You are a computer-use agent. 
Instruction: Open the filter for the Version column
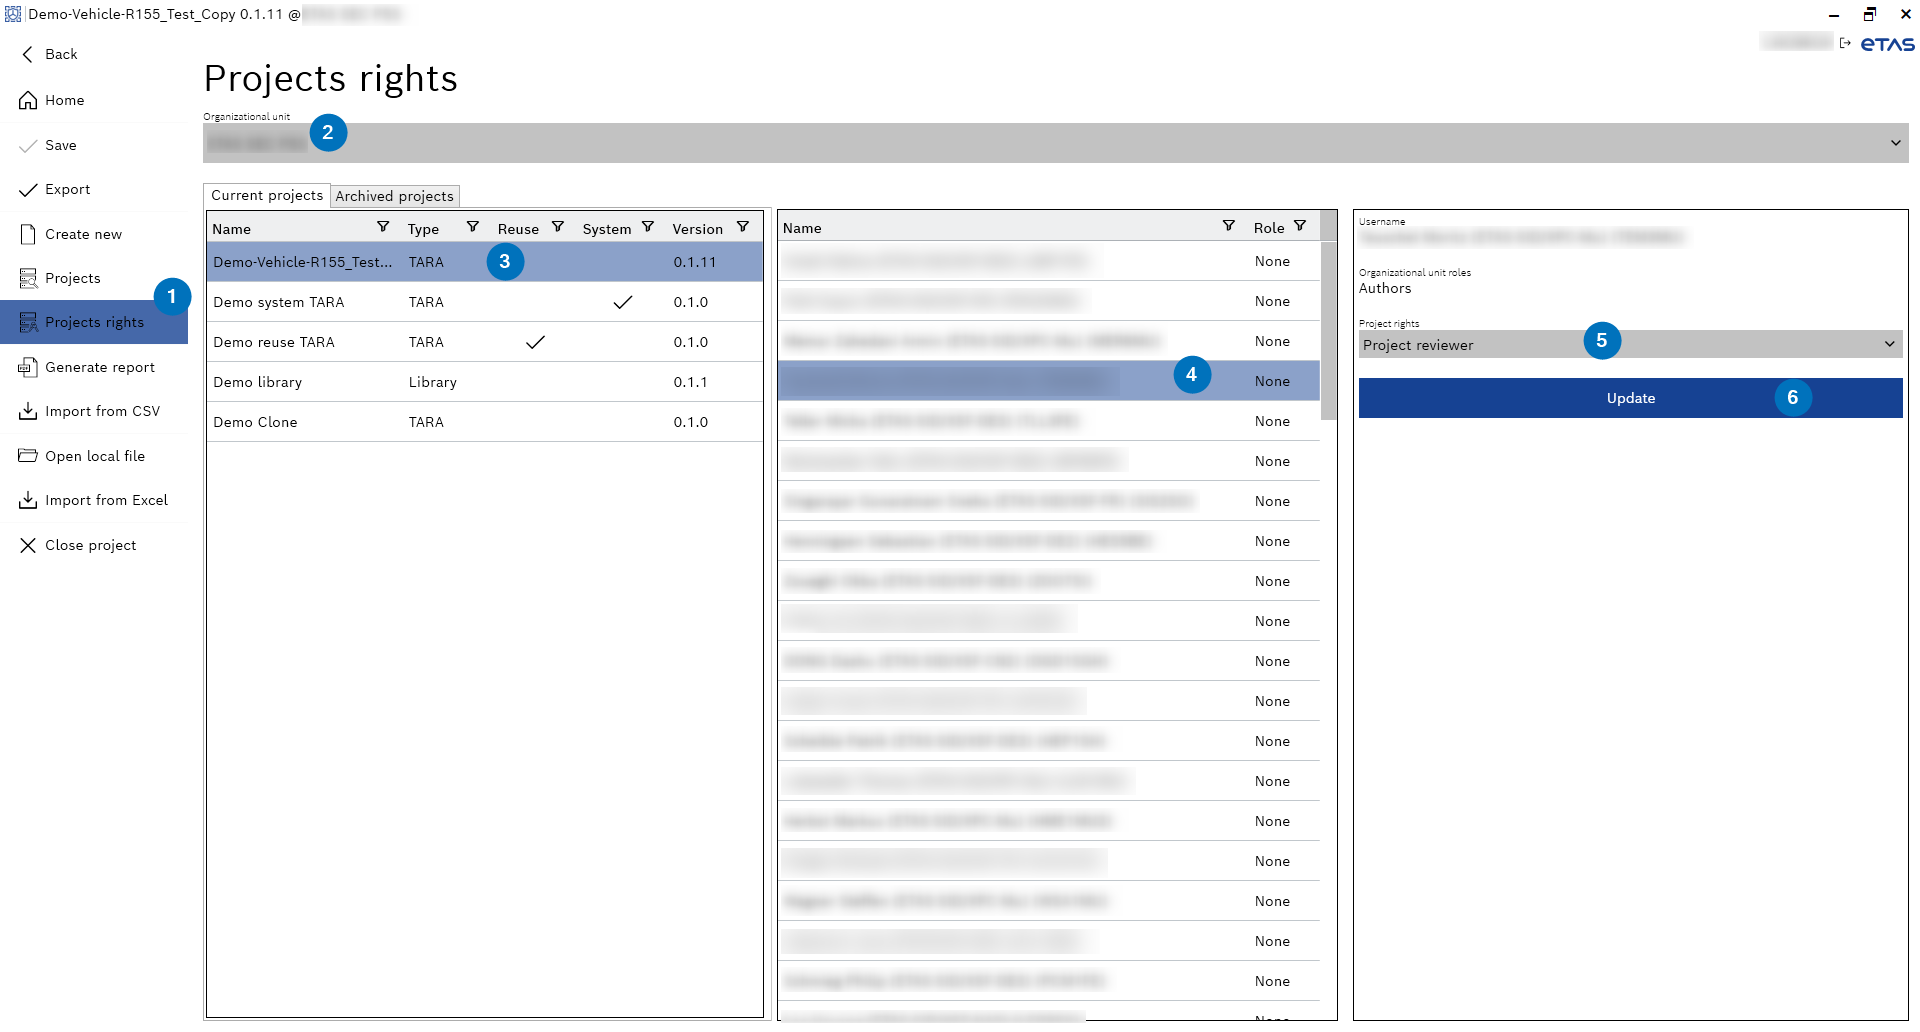(743, 227)
